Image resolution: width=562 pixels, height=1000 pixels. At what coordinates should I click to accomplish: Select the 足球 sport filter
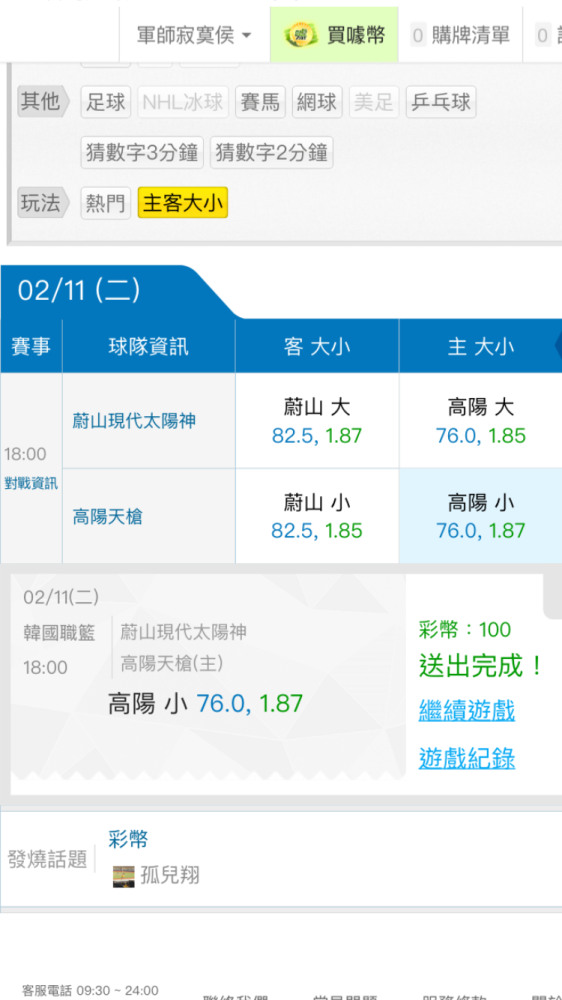click(106, 102)
